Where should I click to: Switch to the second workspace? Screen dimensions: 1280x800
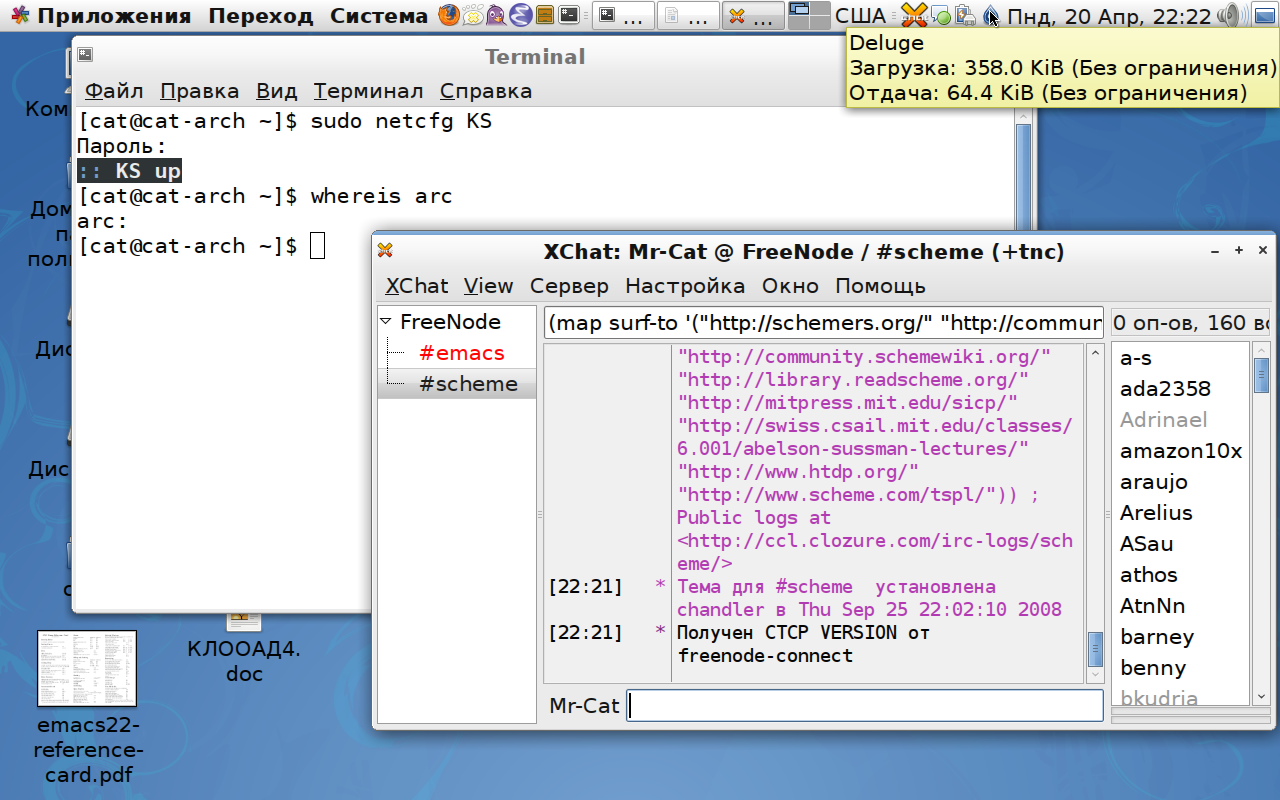[x=820, y=9]
